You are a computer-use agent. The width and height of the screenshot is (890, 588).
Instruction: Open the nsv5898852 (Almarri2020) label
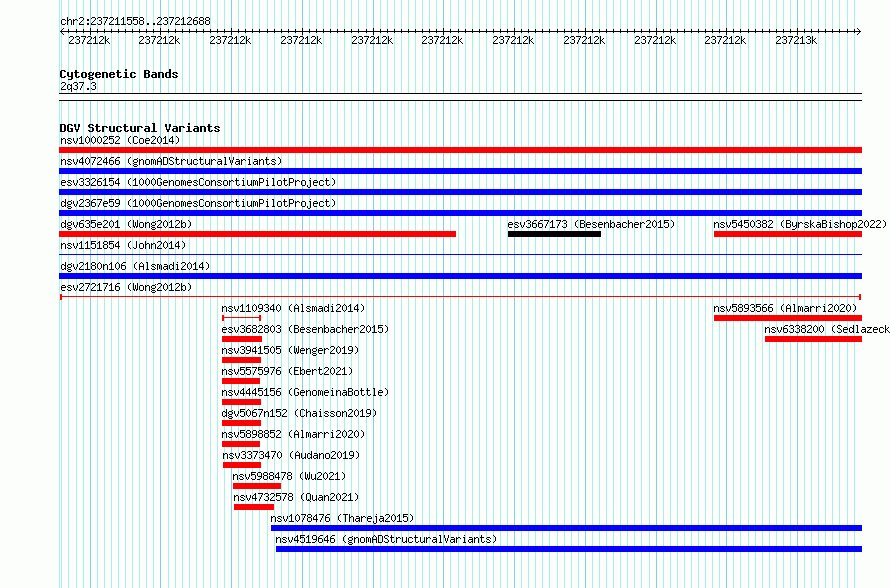point(293,434)
